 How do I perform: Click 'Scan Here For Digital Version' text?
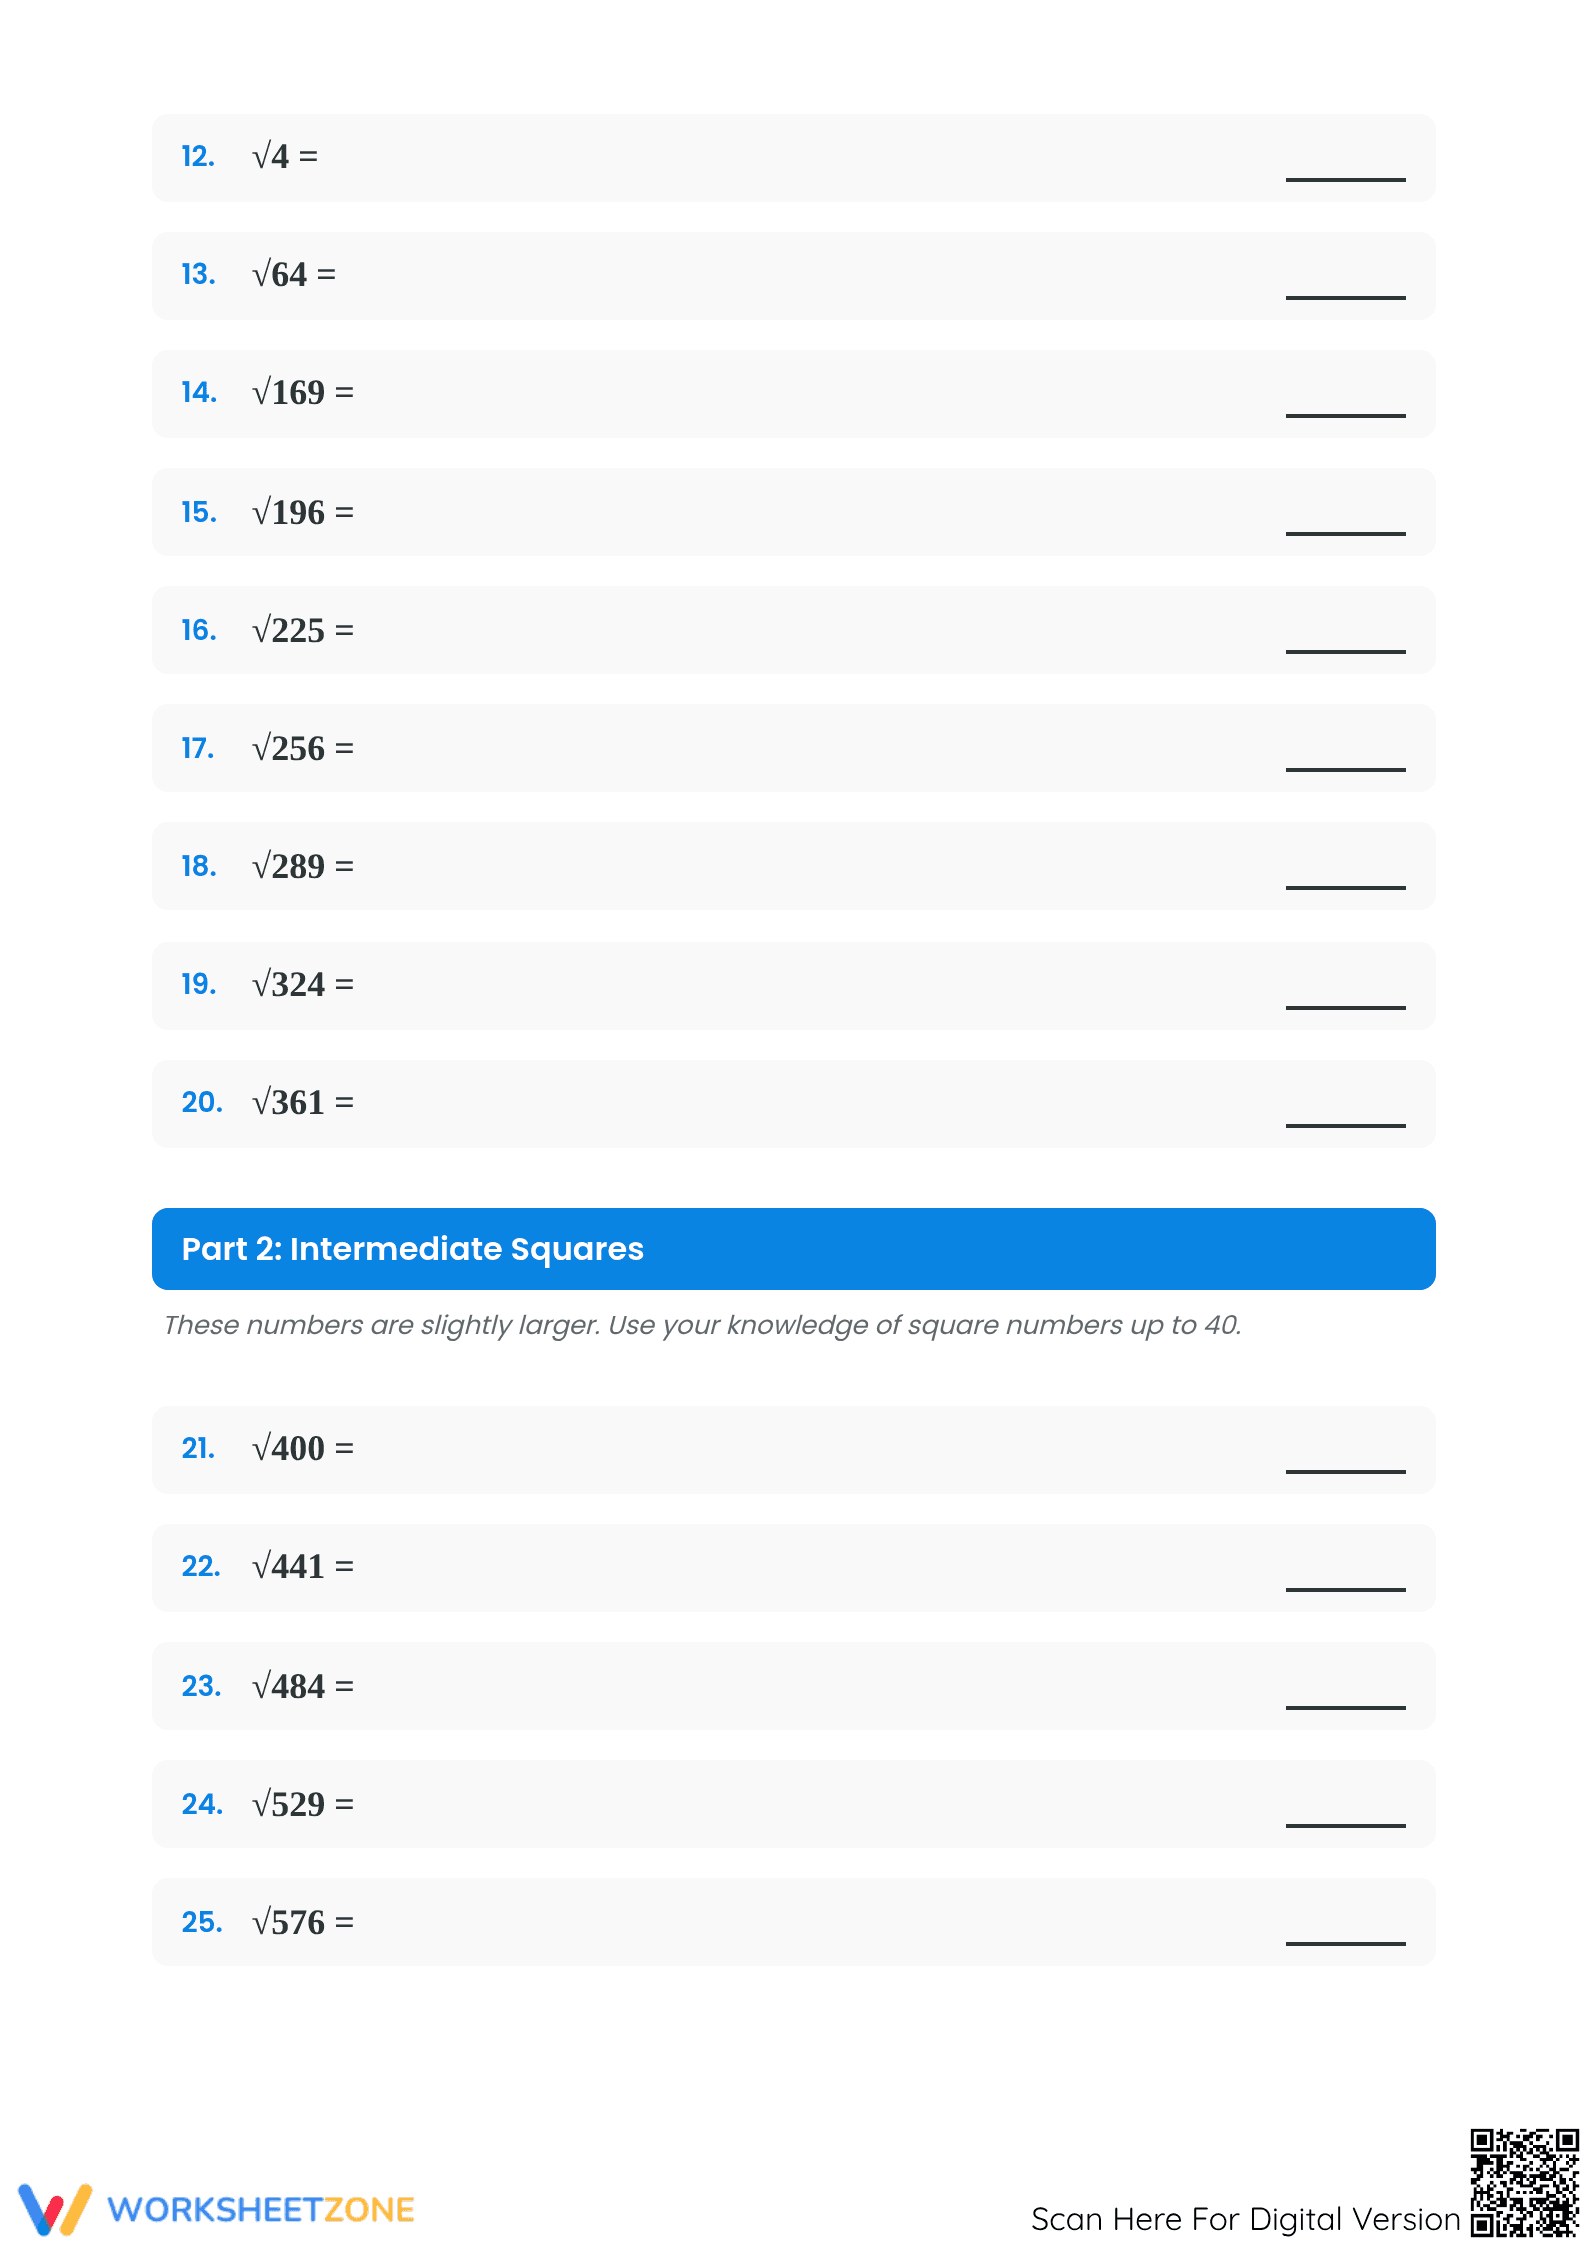coord(1246,2219)
